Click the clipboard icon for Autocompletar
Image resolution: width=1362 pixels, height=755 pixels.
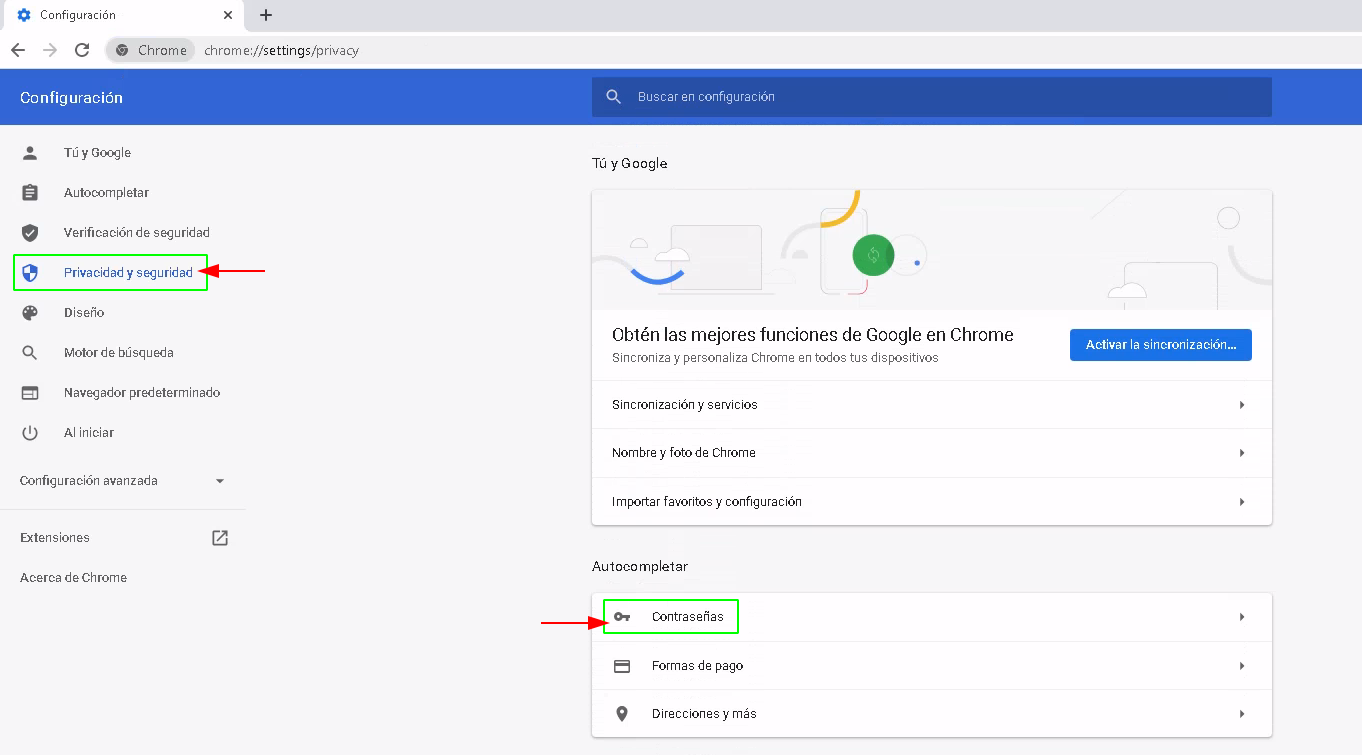(x=30, y=193)
